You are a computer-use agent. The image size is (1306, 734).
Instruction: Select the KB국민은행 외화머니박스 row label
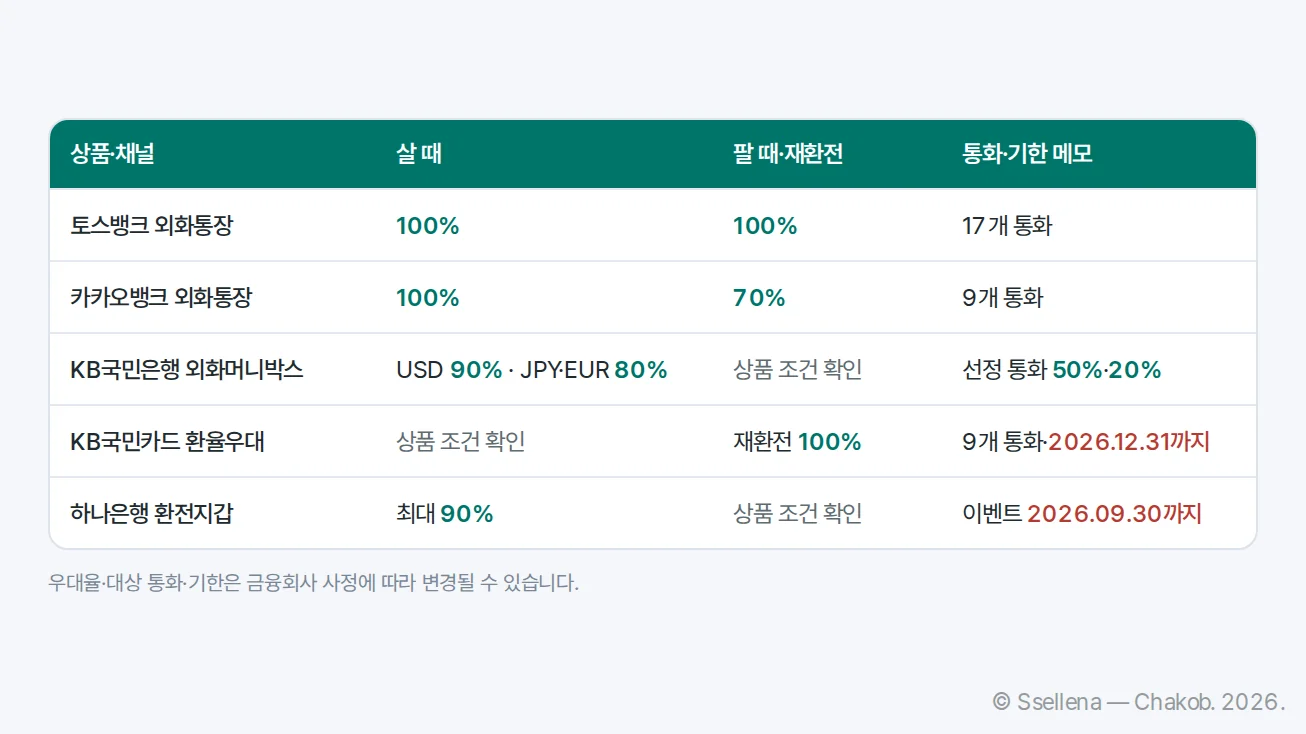187,370
